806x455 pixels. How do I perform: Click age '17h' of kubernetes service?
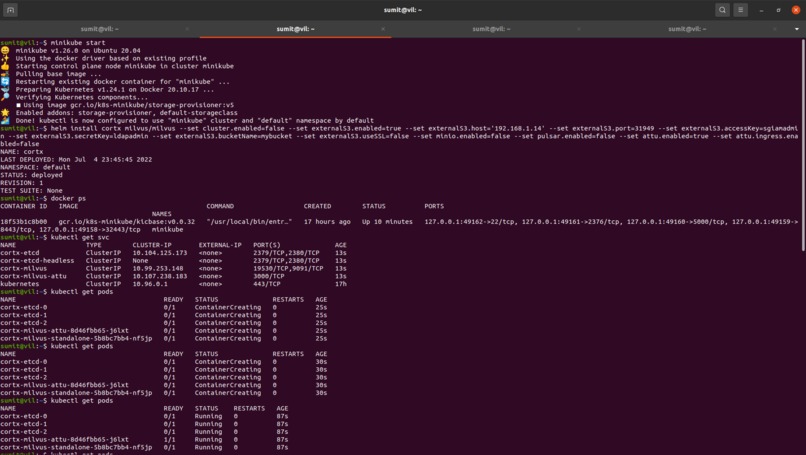coord(340,284)
